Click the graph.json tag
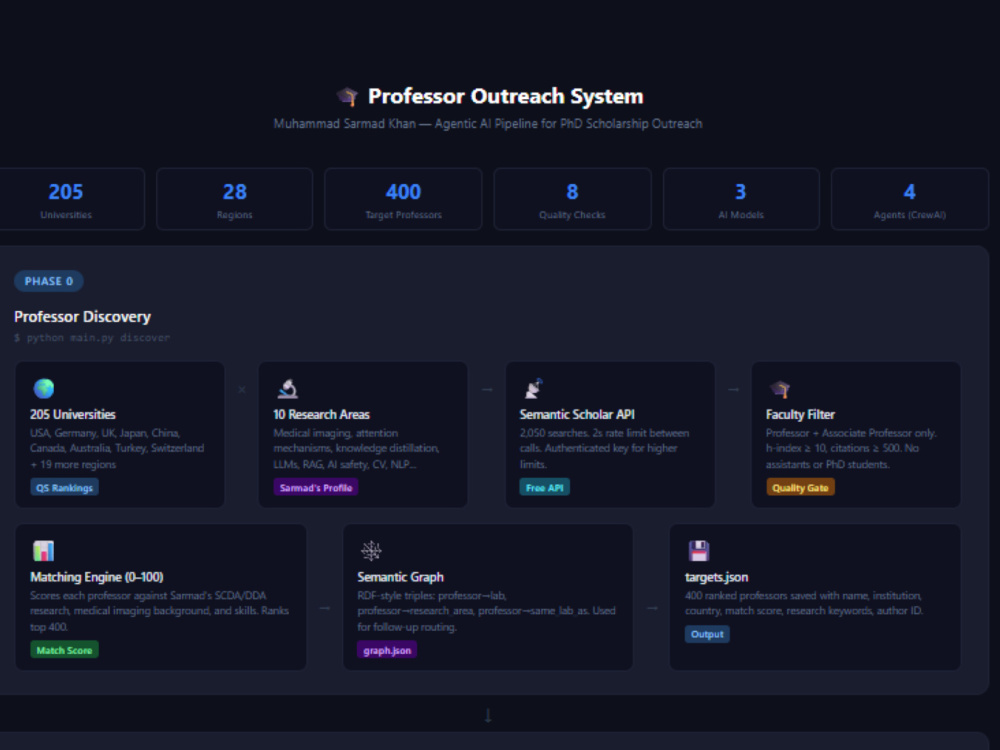The height and width of the screenshot is (750, 1000). pos(387,650)
